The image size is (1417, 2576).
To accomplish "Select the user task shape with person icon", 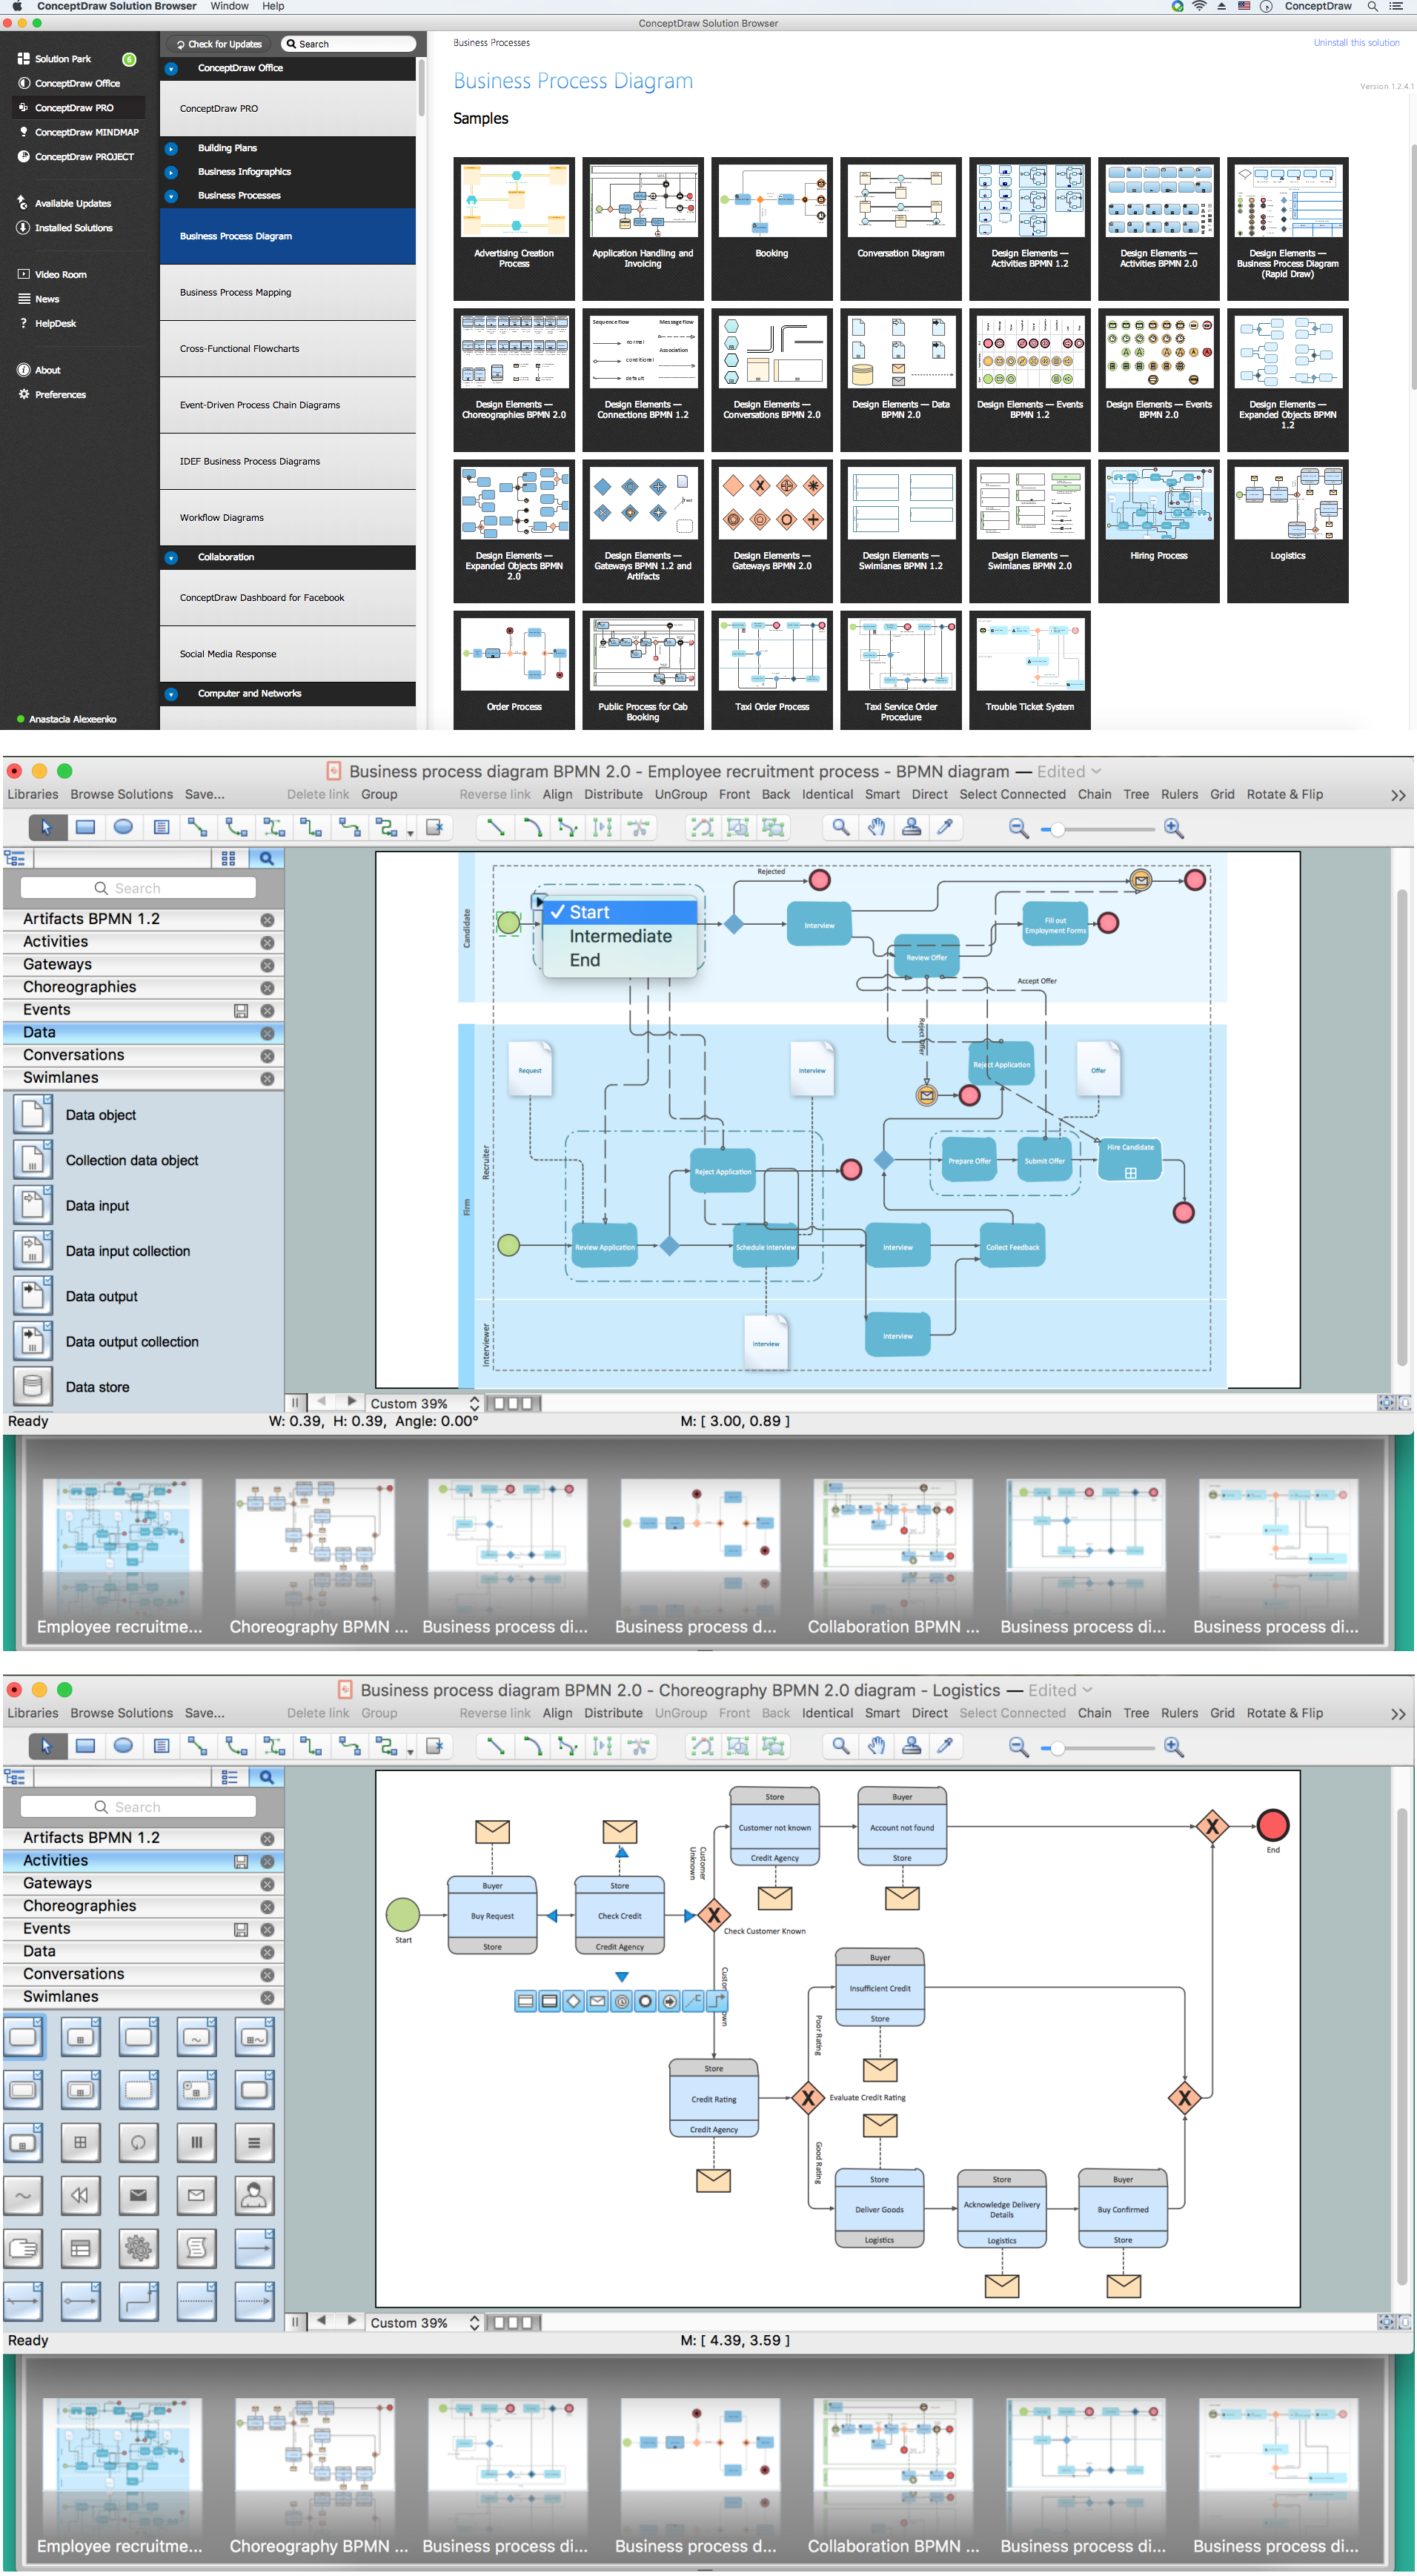I will pos(254,2196).
